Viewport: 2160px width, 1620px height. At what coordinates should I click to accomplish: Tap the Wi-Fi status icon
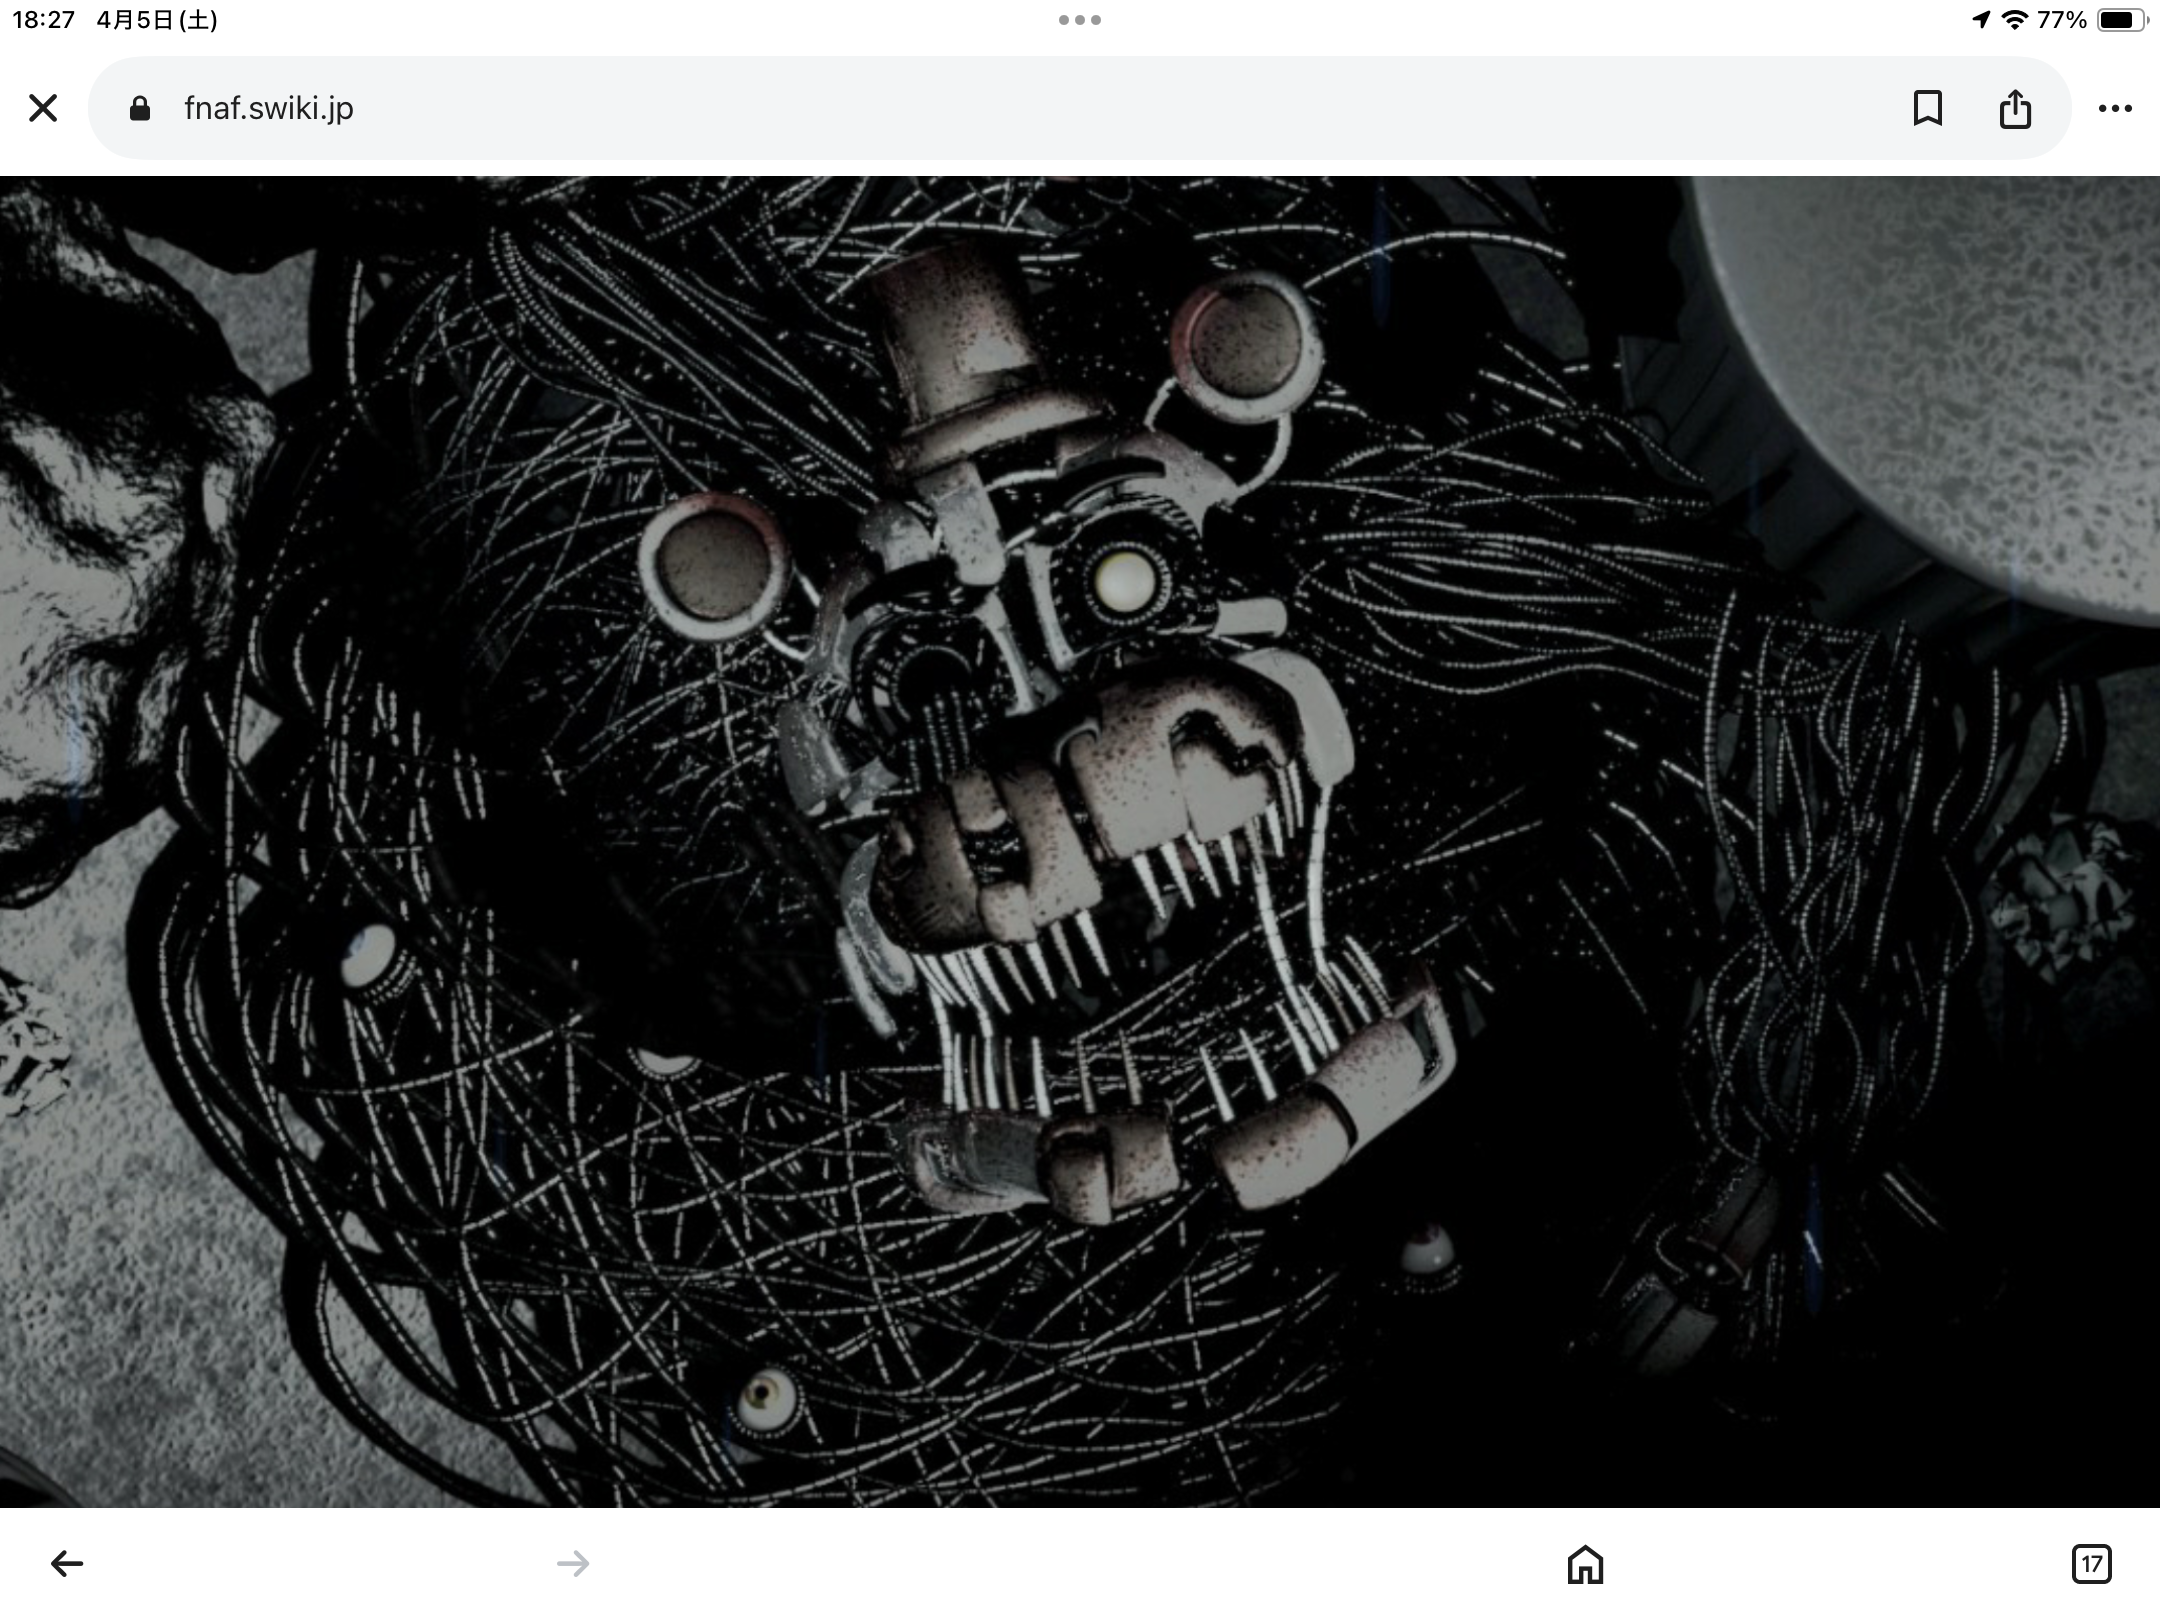tap(2015, 20)
